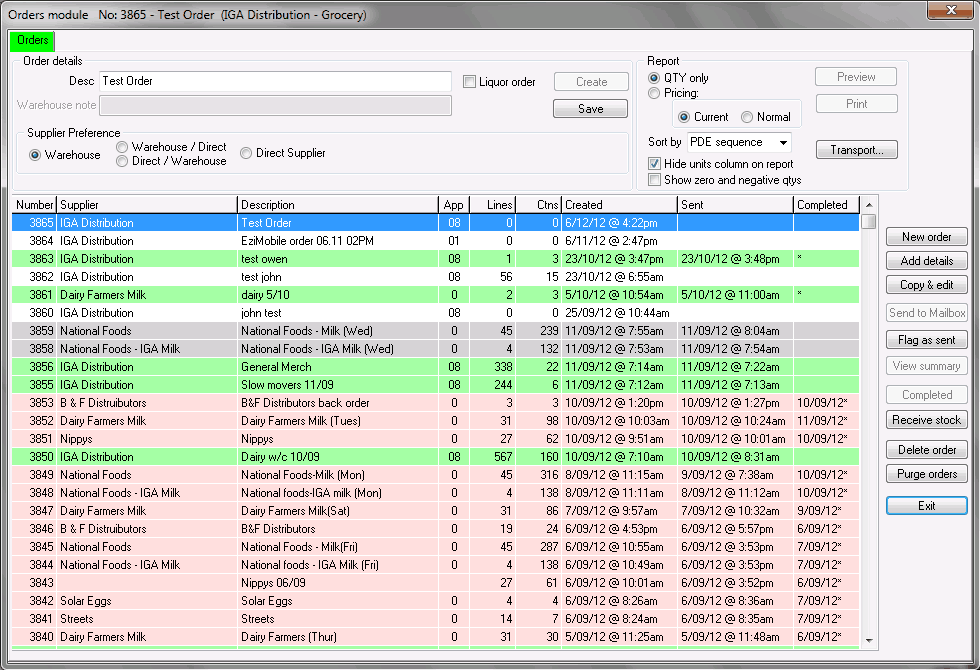Click Receive stock button

pos(926,420)
